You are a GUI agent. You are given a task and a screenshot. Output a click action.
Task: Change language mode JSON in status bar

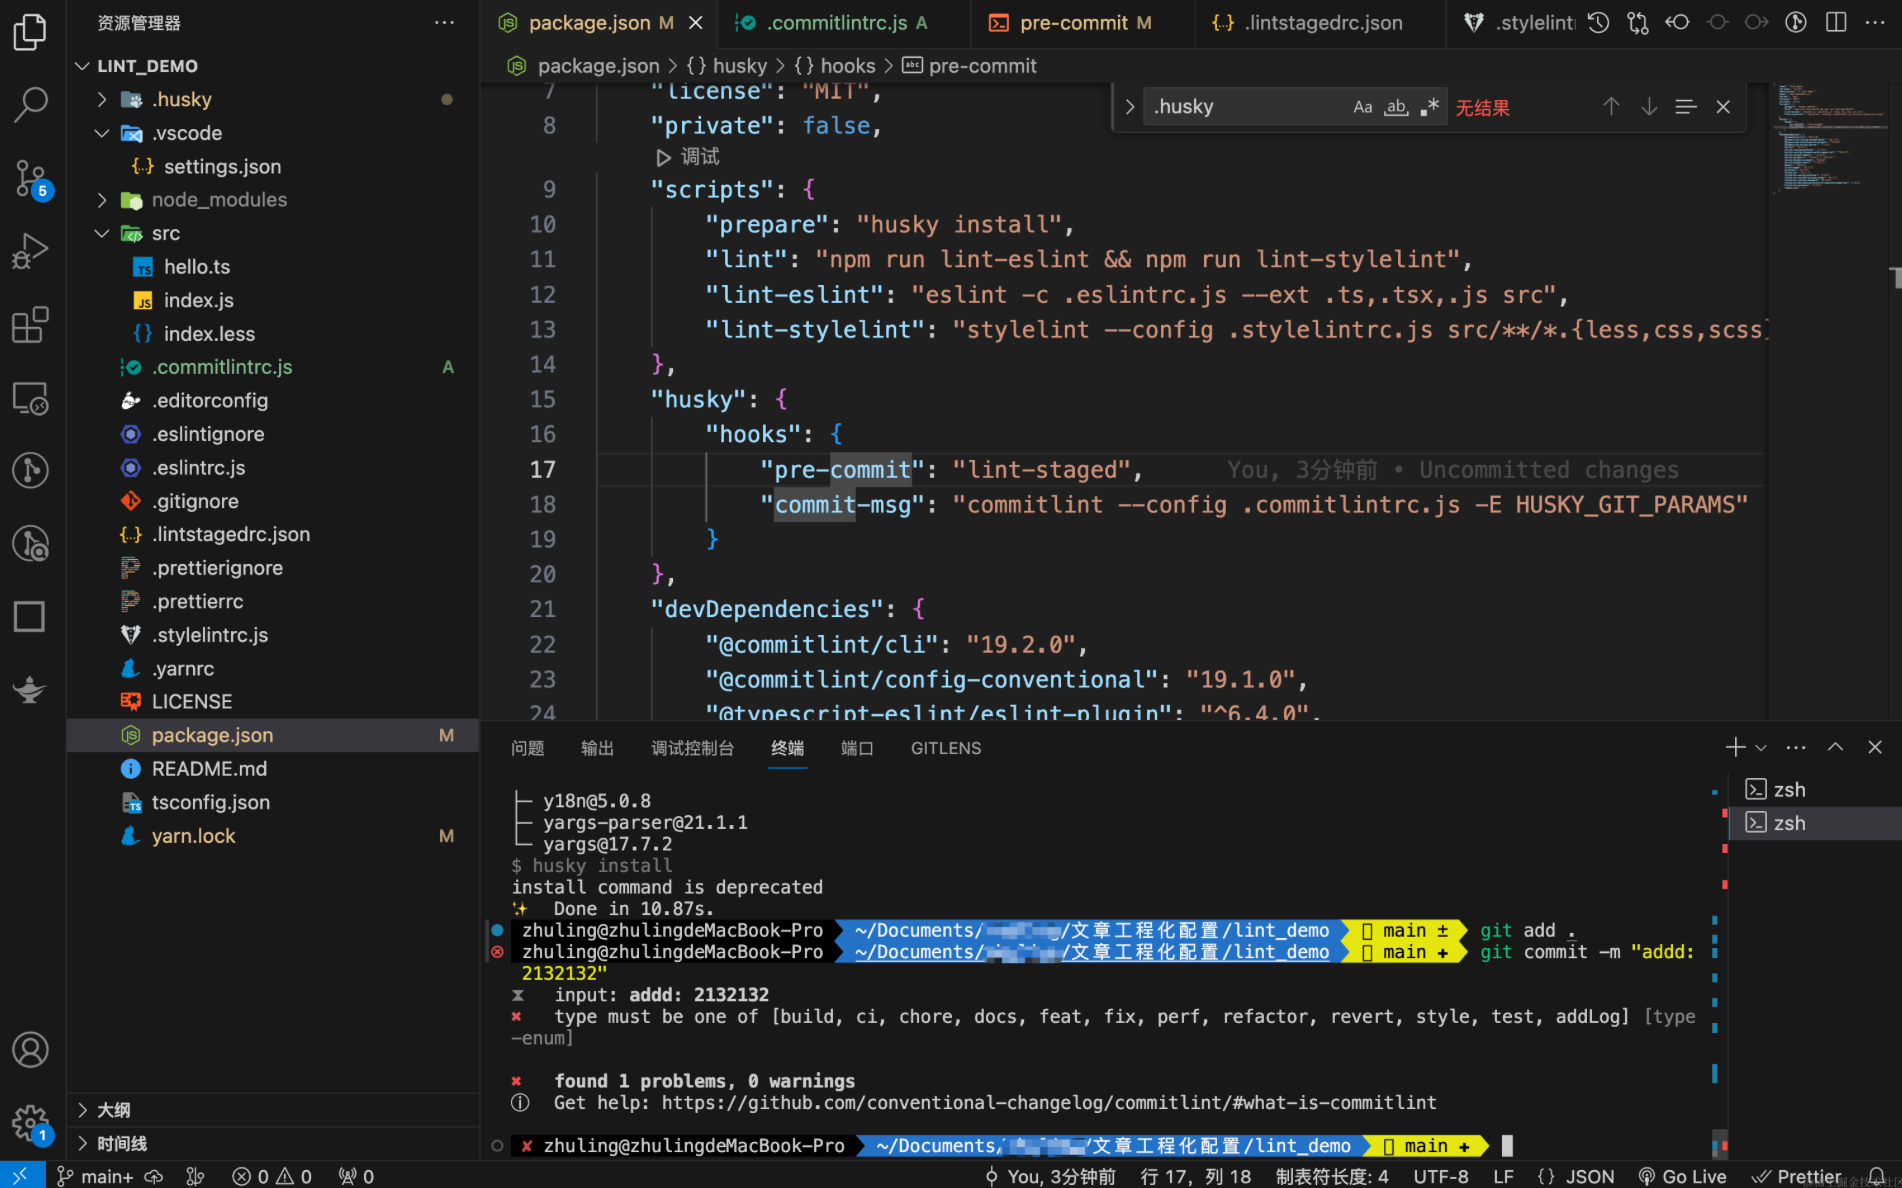1576,1177
